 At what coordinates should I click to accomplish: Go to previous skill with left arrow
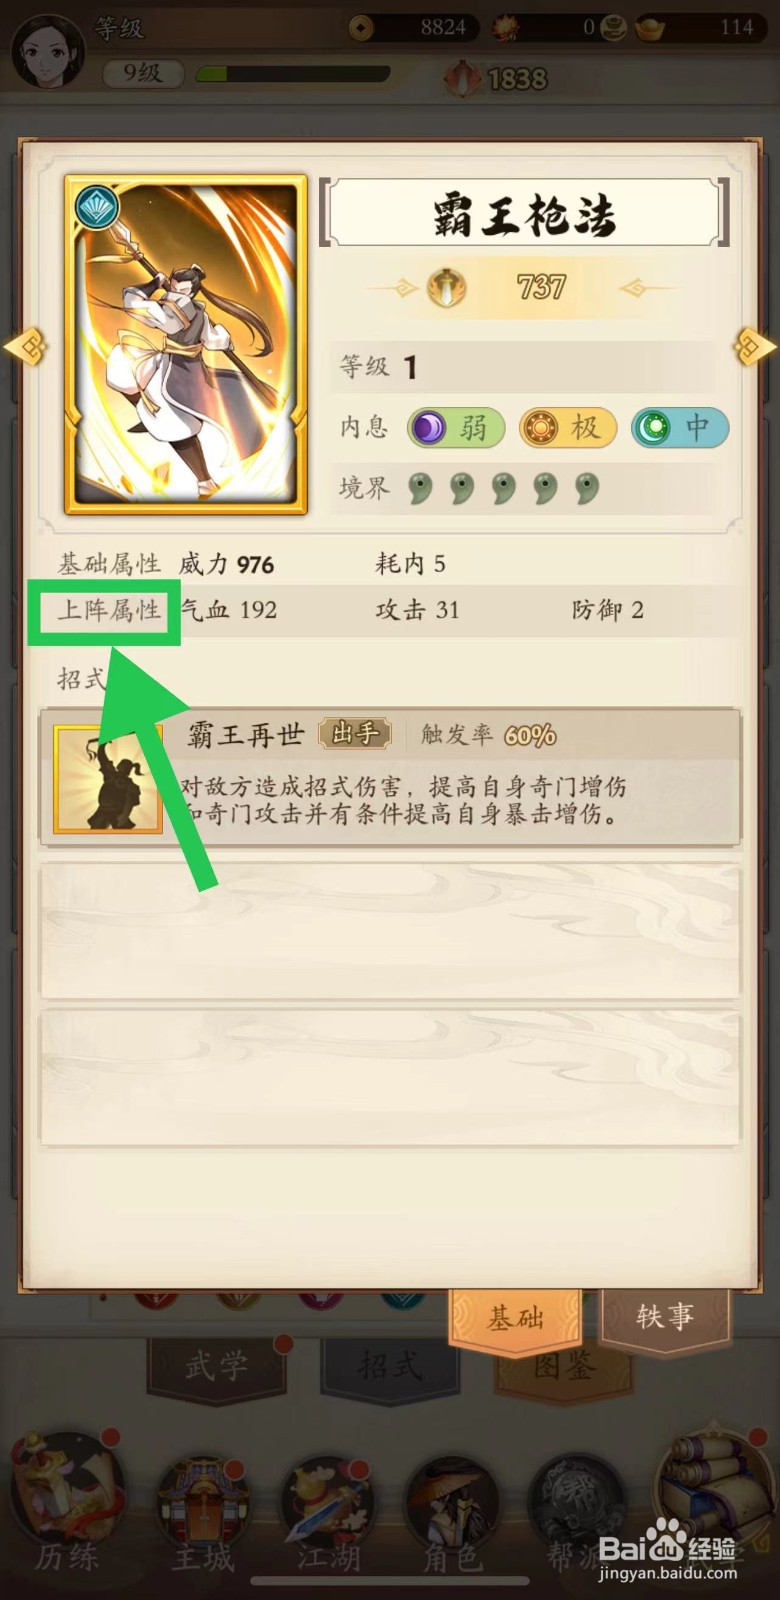(x=24, y=346)
